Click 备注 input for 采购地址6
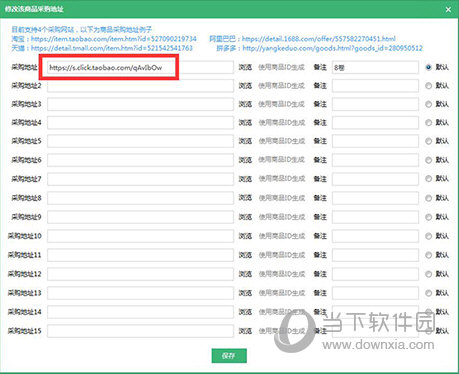Image resolution: width=459 pixels, height=374 pixels. tap(375, 160)
